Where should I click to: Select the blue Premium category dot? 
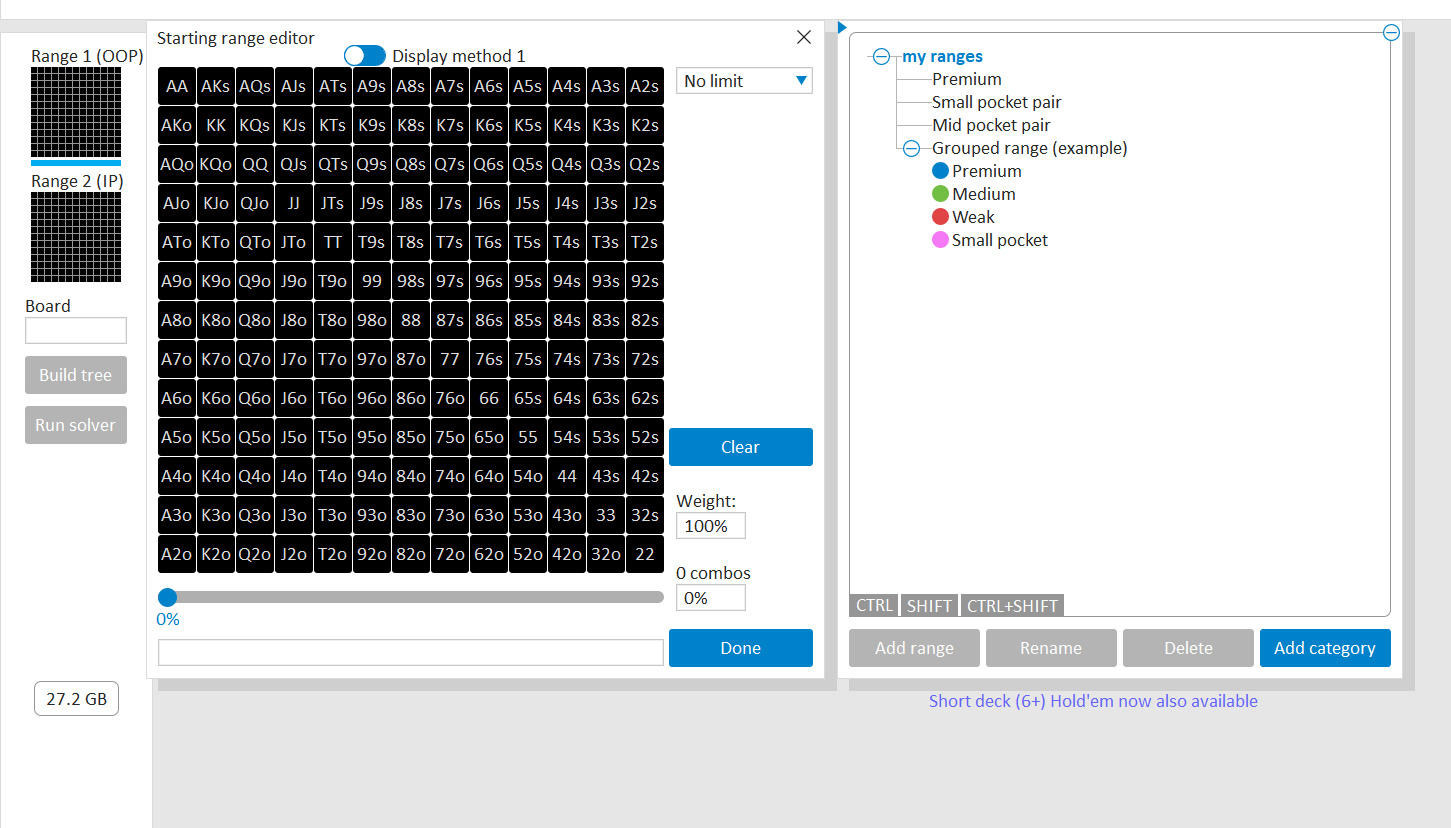[x=940, y=171]
